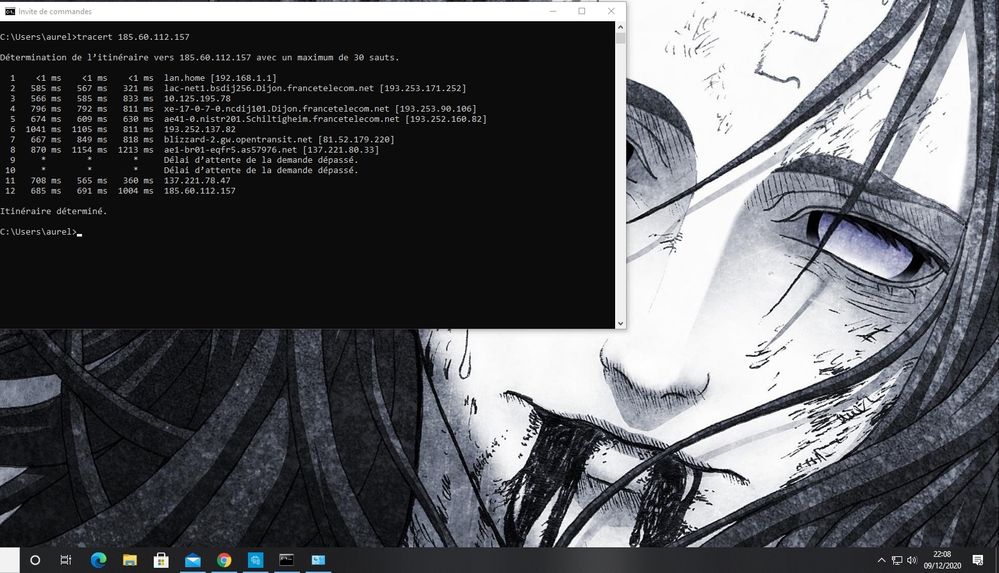
Task: Open the Mail app in taskbar
Action: (192, 560)
